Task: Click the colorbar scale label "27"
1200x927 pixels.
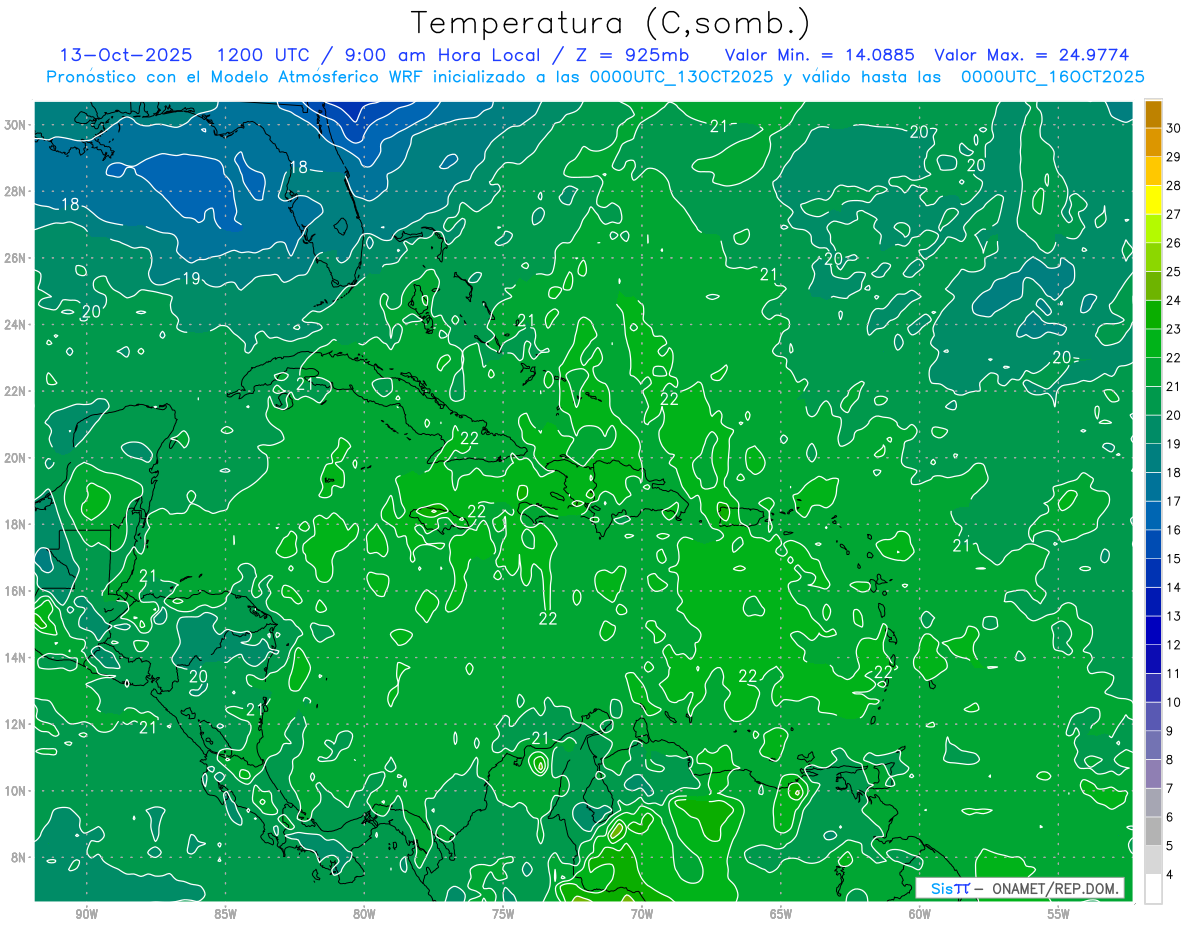Action: 1173,214
